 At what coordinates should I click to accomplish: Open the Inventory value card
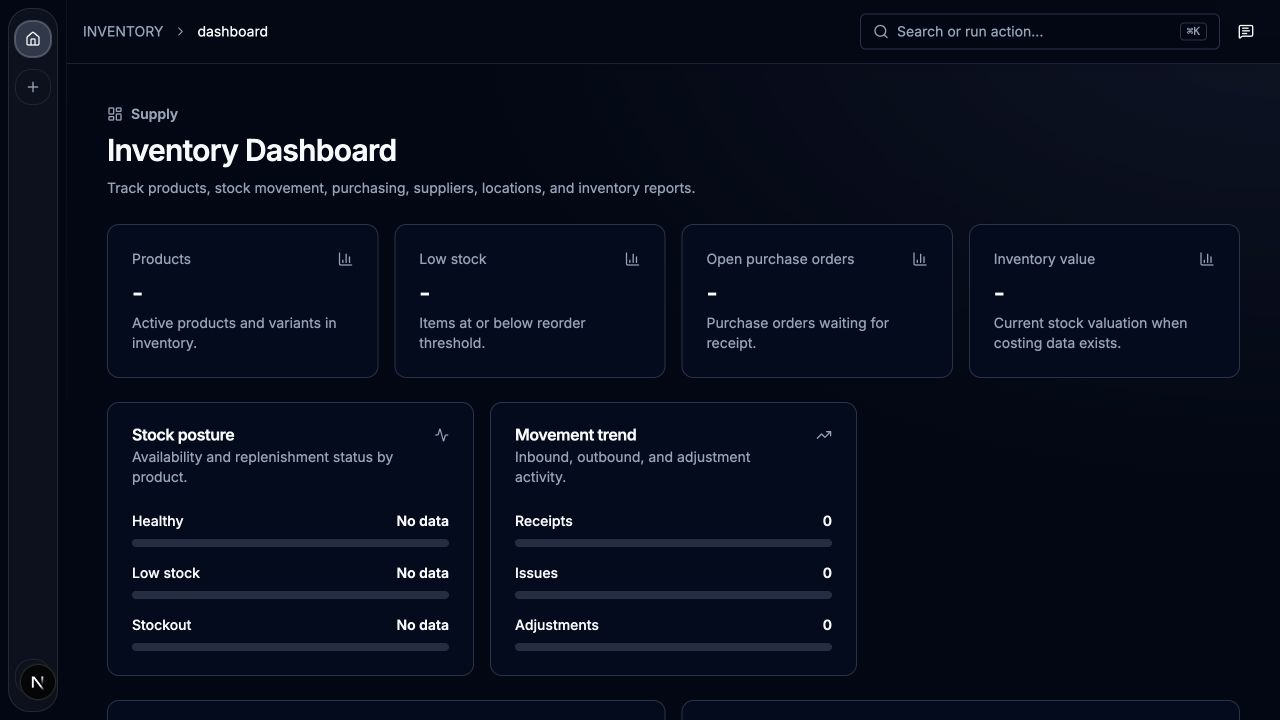1104,301
